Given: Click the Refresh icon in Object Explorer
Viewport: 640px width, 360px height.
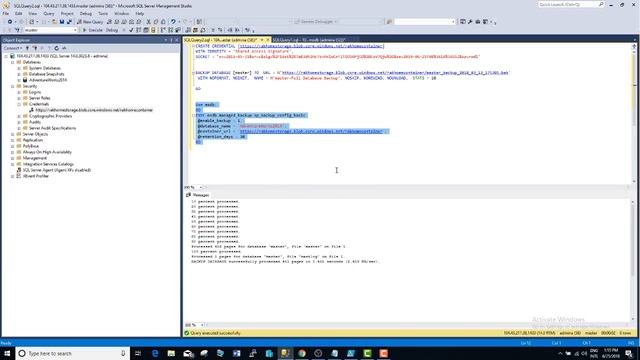Looking at the screenshot, I should [x=57, y=48].
